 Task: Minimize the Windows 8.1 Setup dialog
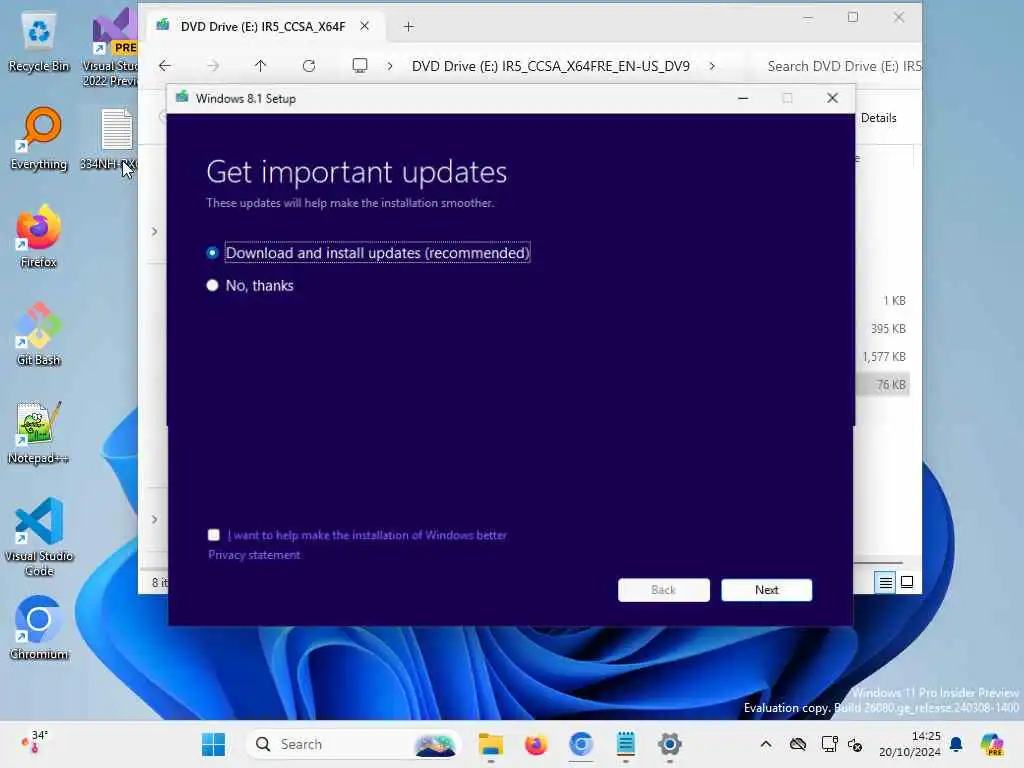(x=743, y=98)
